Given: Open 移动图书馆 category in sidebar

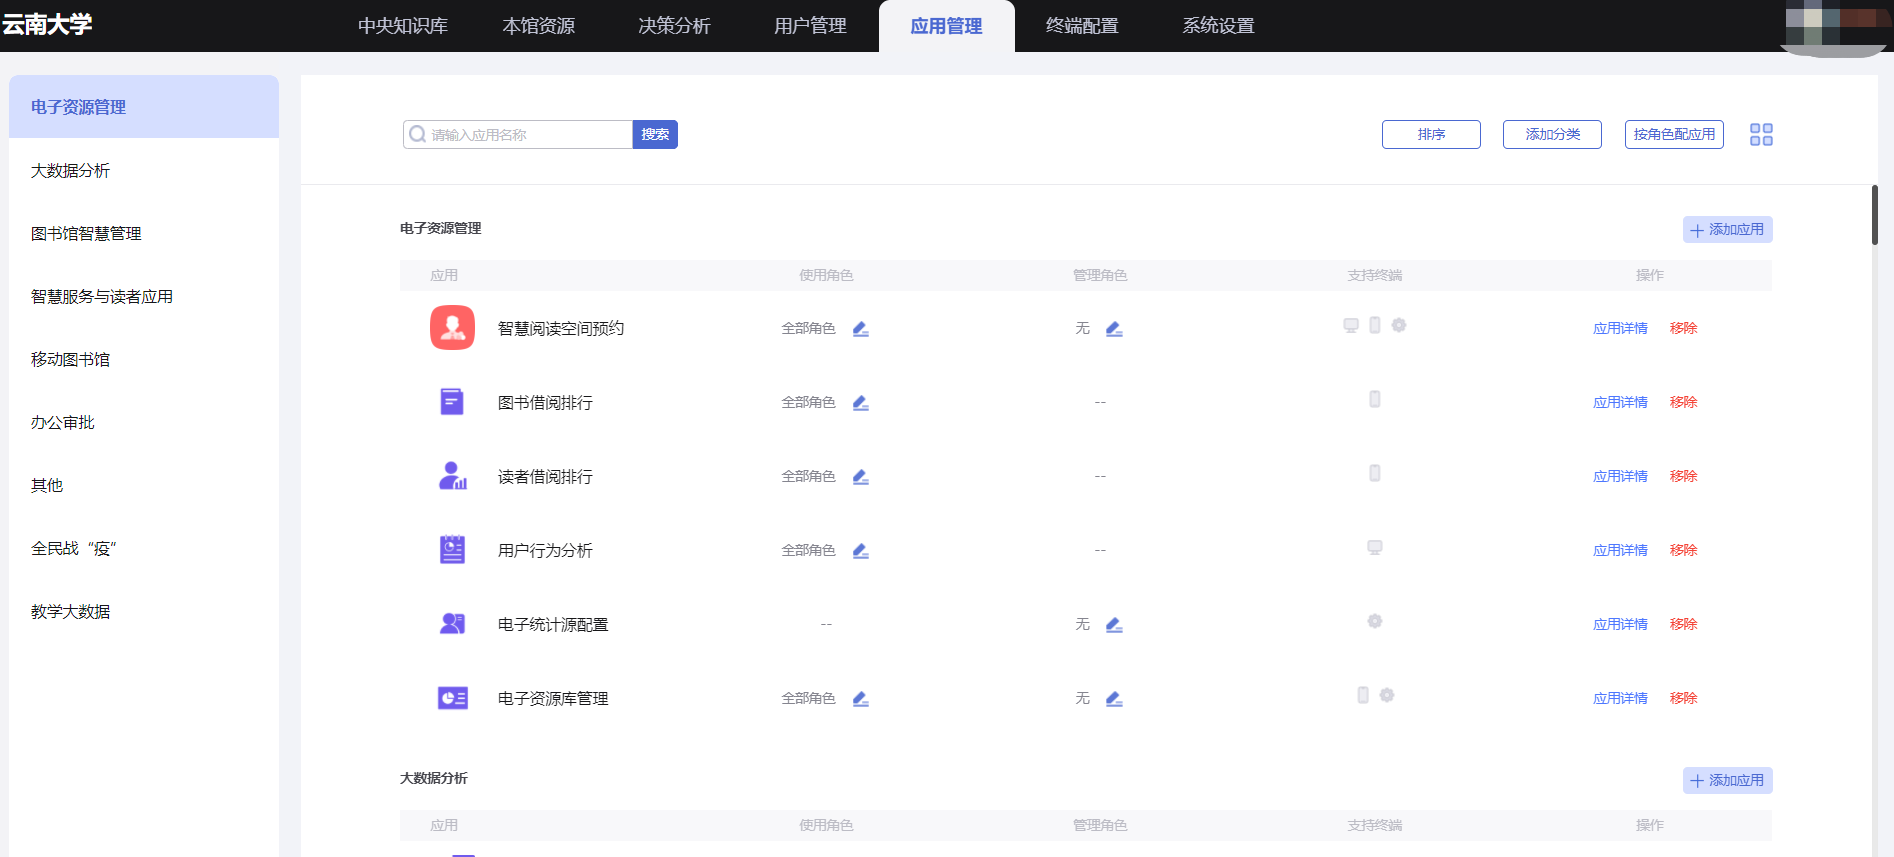Looking at the screenshot, I should (70, 360).
